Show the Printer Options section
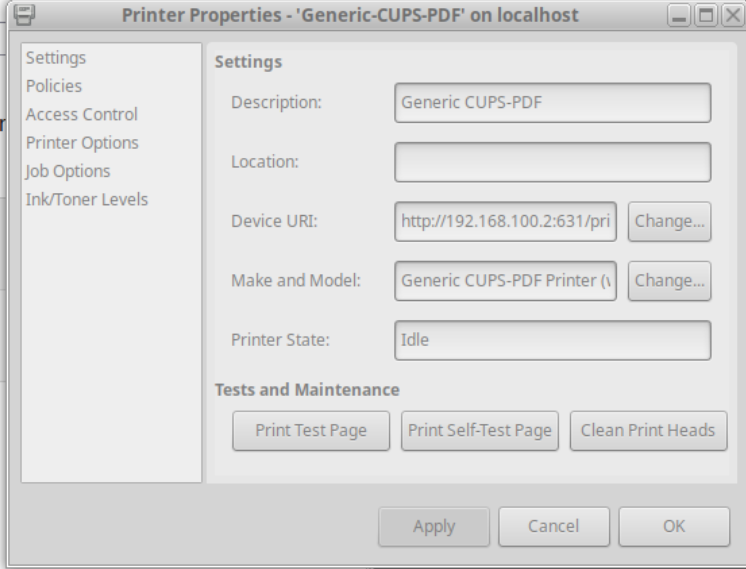The height and width of the screenshot is (569, 746). pos(82,143)
